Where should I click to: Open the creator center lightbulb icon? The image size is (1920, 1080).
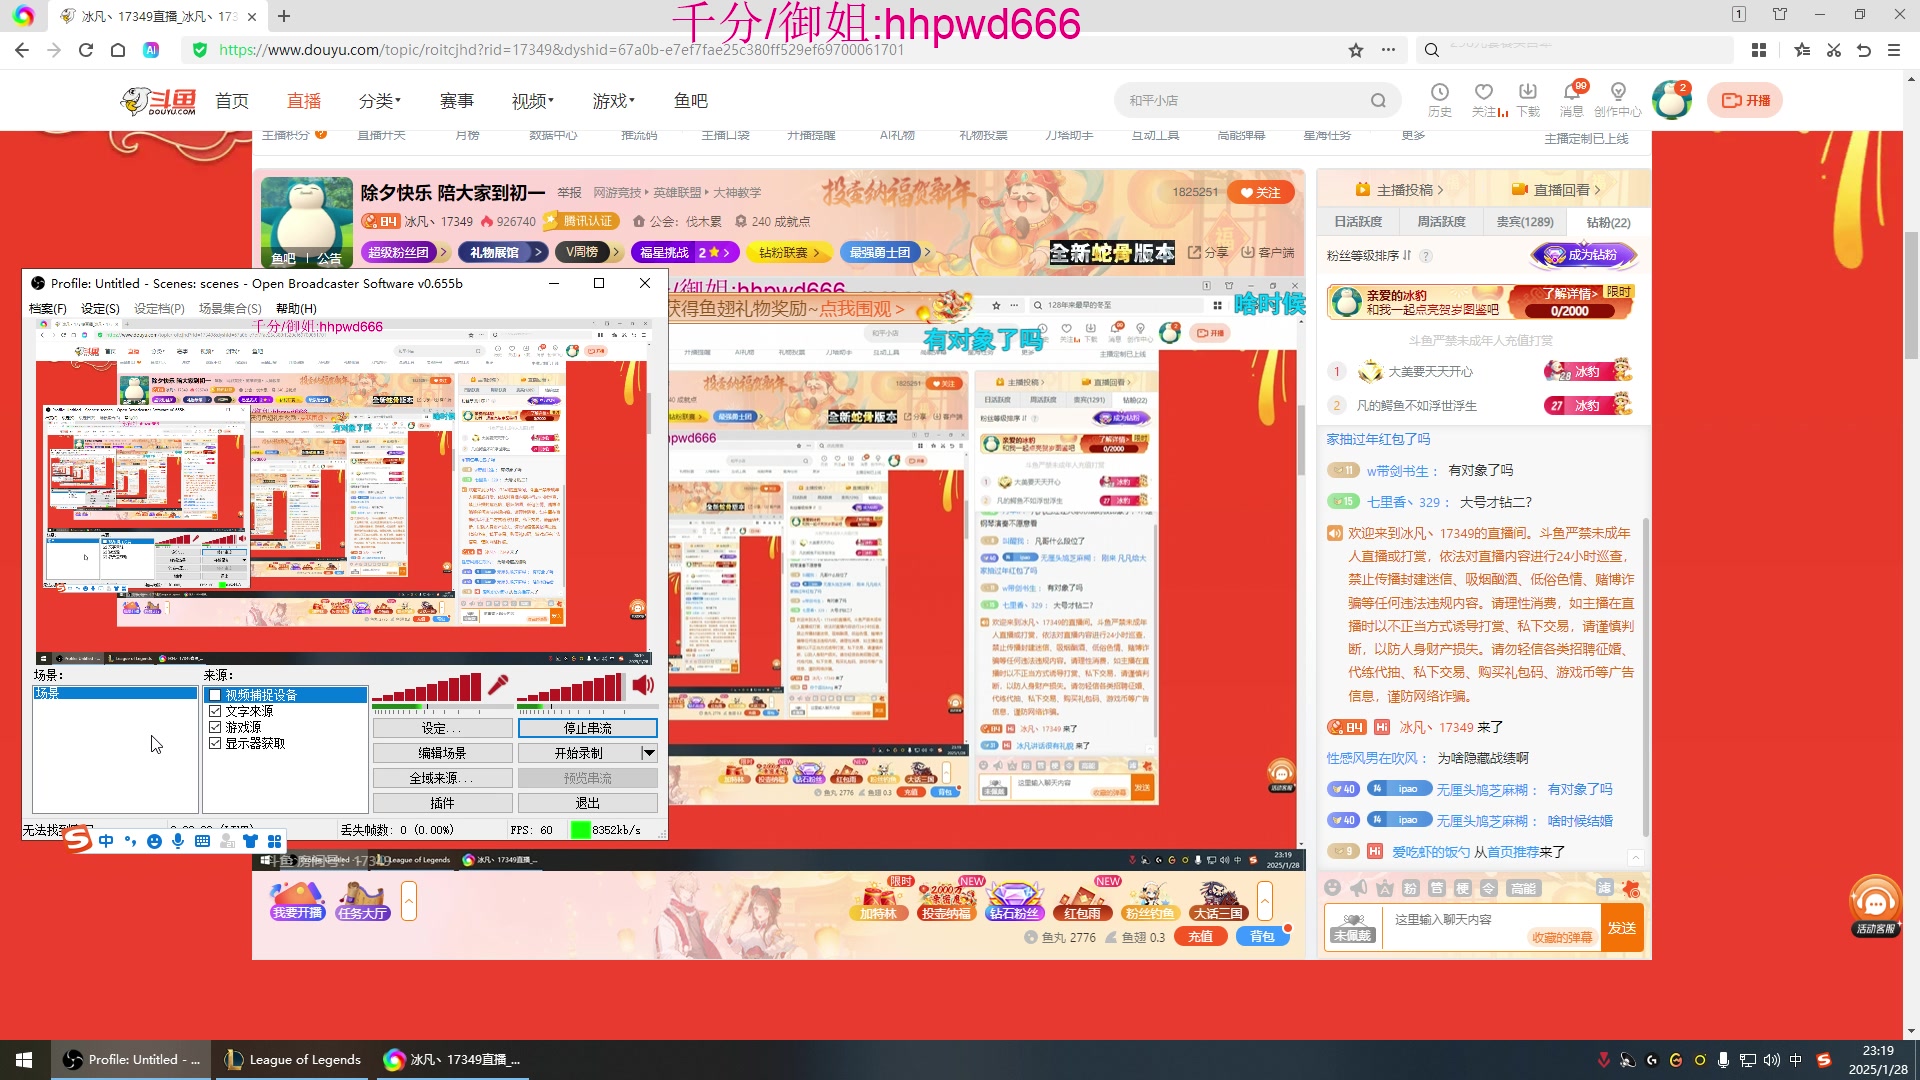click(1618, 92)
